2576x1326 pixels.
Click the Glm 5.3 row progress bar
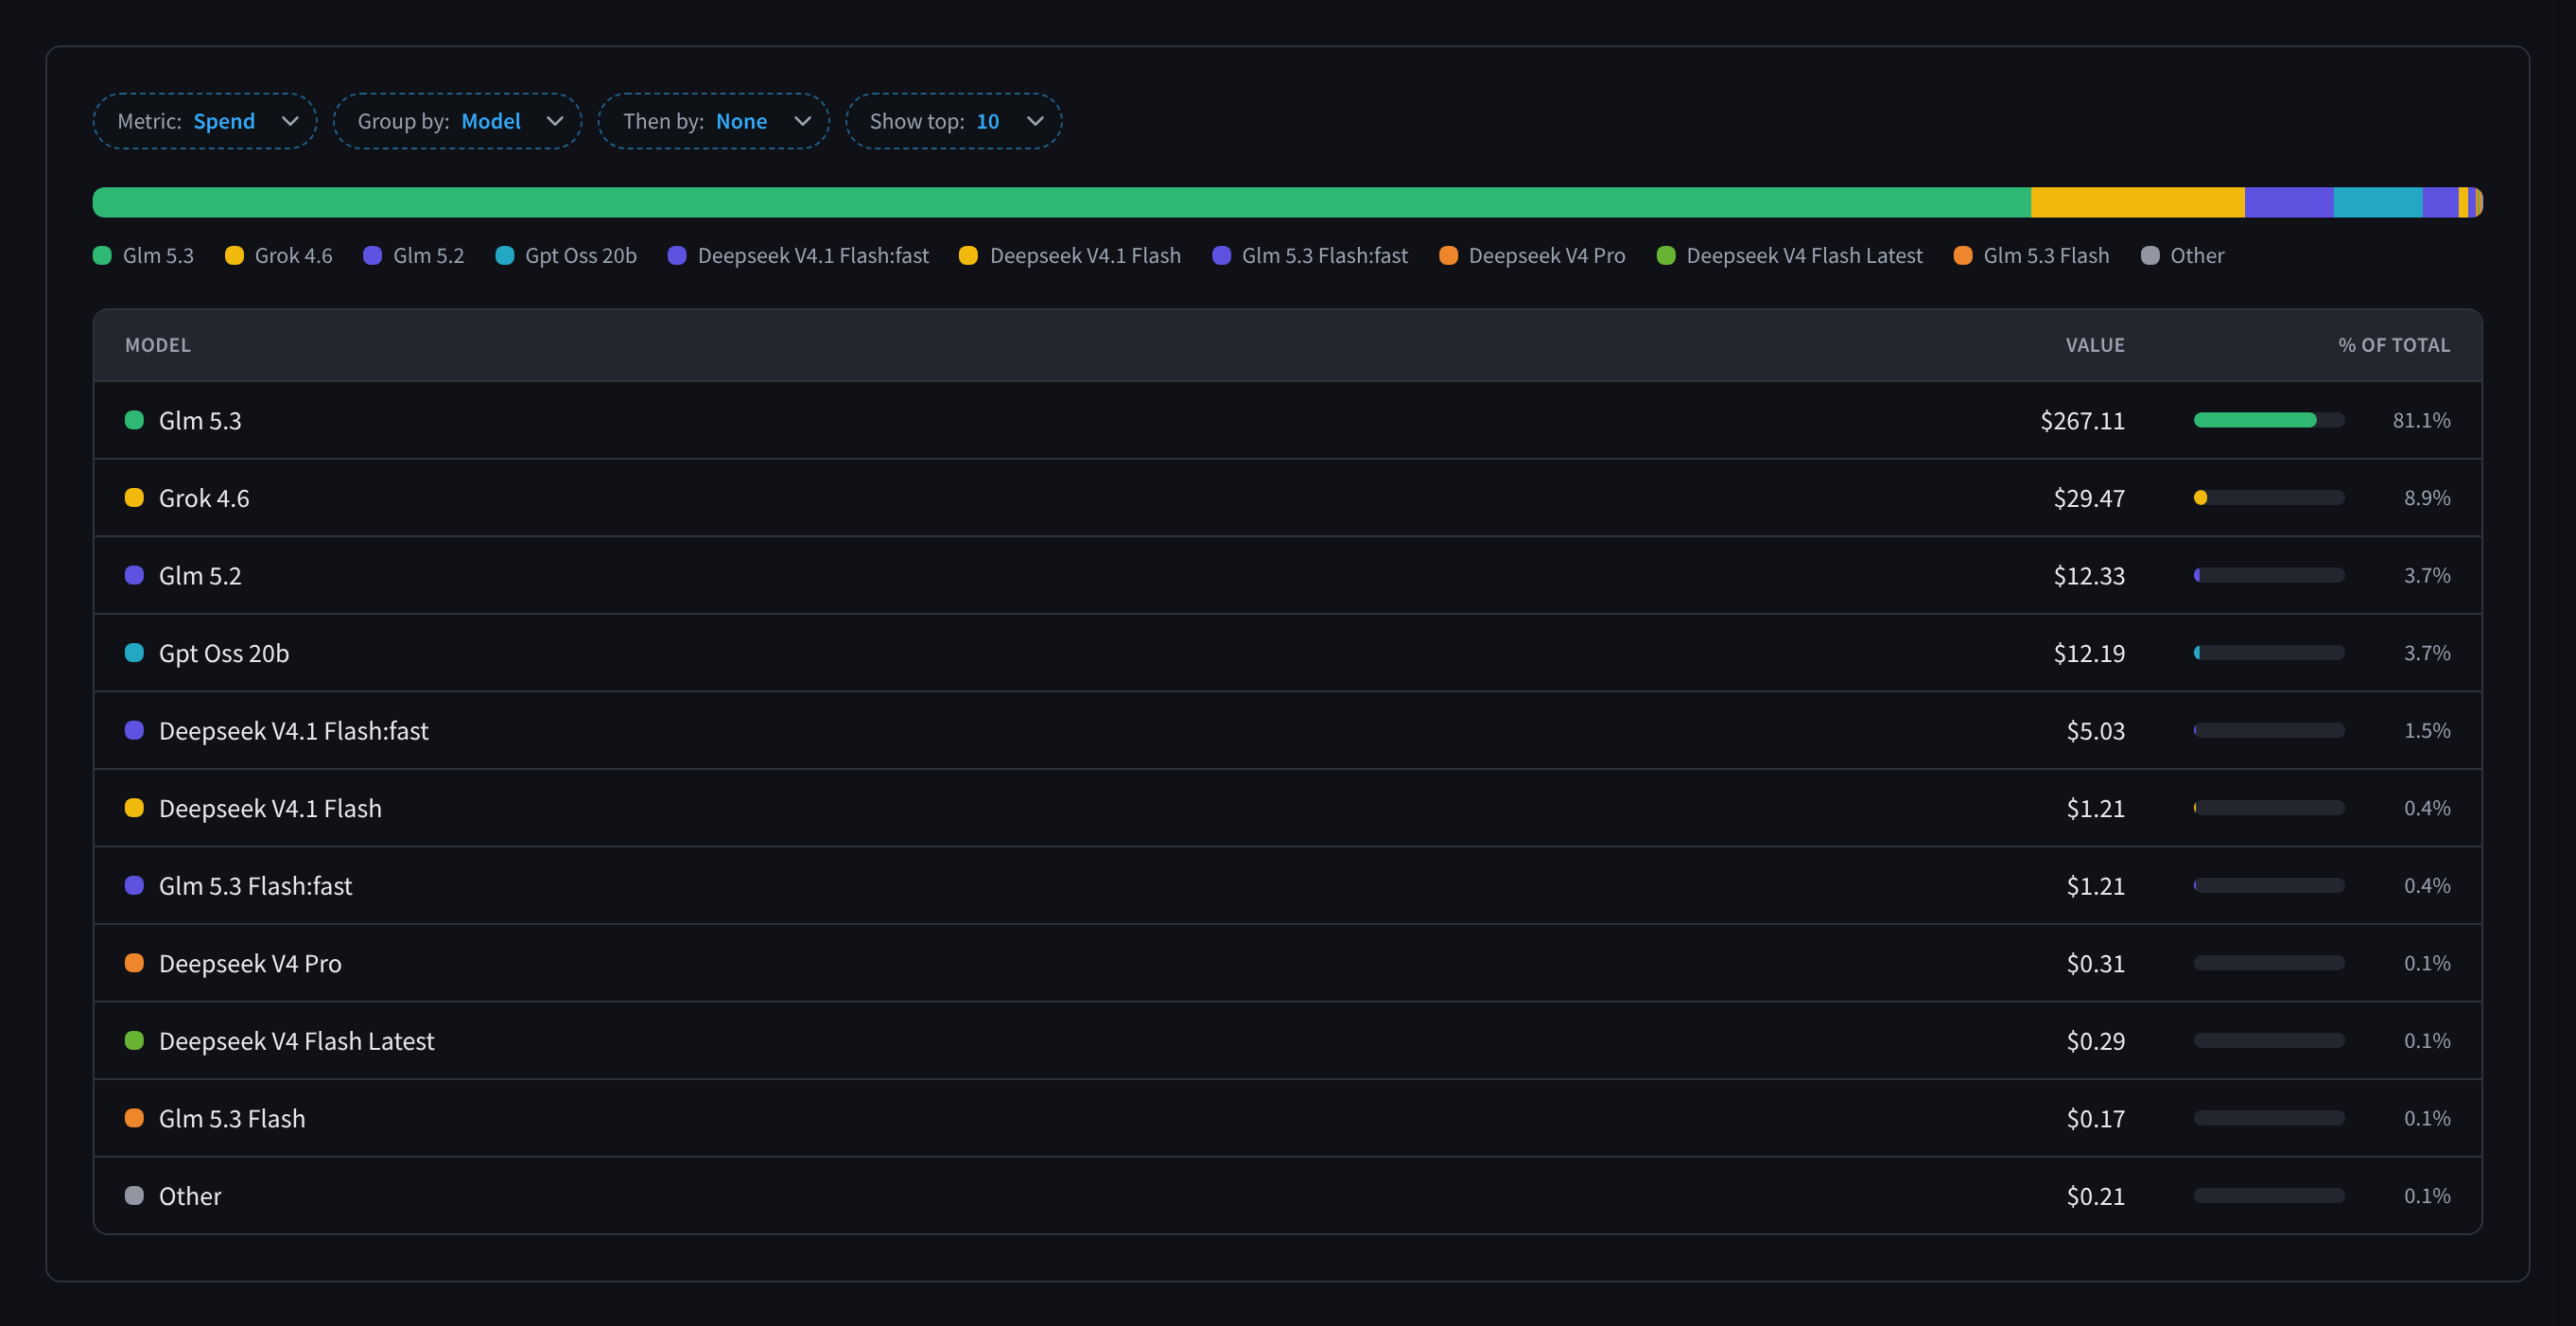coord(2269,420)
